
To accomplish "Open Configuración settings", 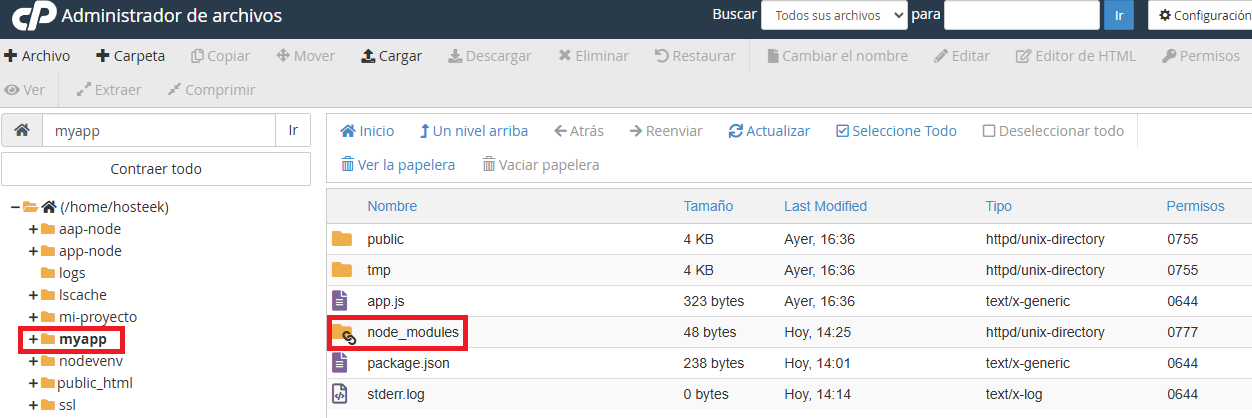I will (1200, 15).
